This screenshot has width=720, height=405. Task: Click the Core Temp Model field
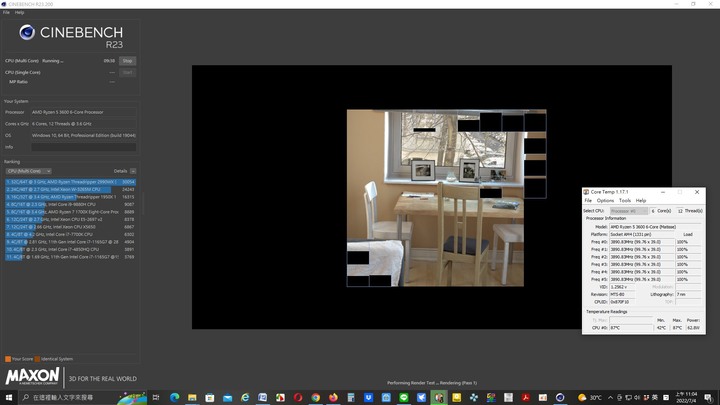point(655,227)
